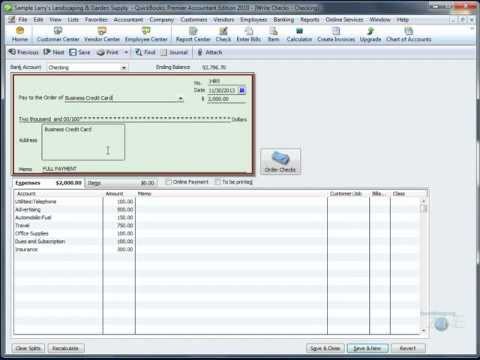
Task: Open the Vendors menu
Action: coord(224,20)
